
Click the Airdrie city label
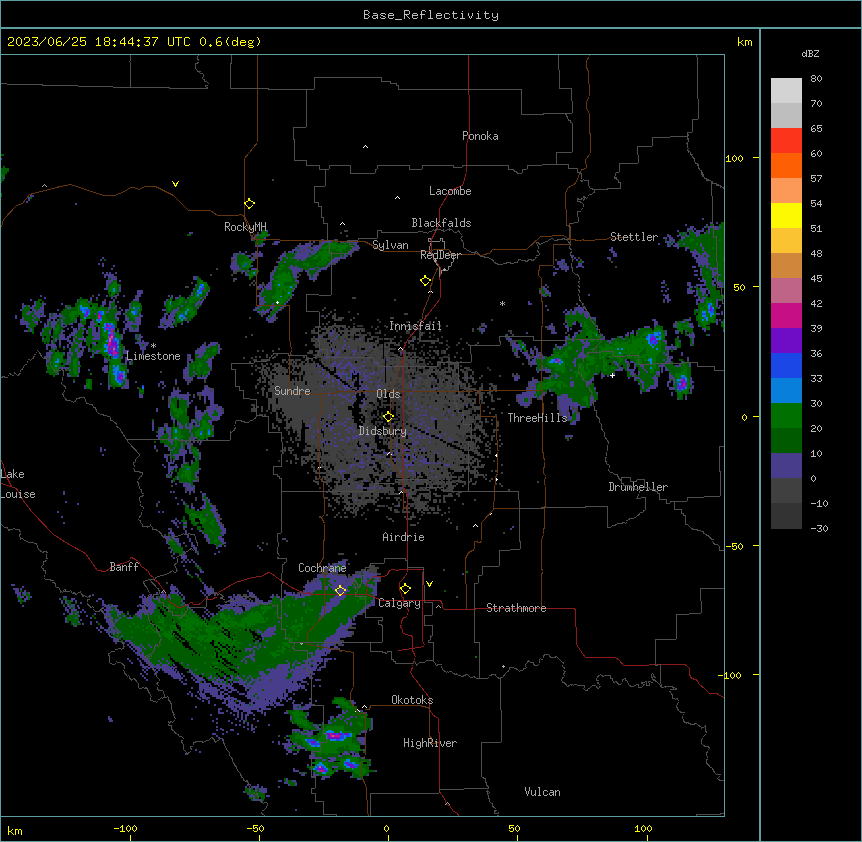click(403, 537)
